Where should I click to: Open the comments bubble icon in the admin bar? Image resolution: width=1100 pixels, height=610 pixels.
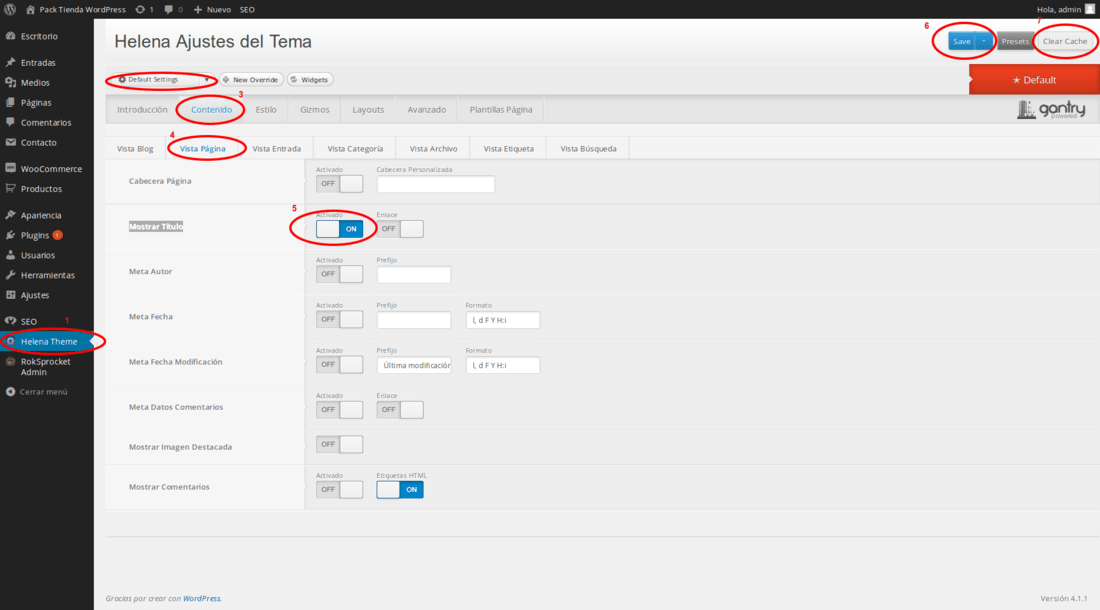coord(168,9)
